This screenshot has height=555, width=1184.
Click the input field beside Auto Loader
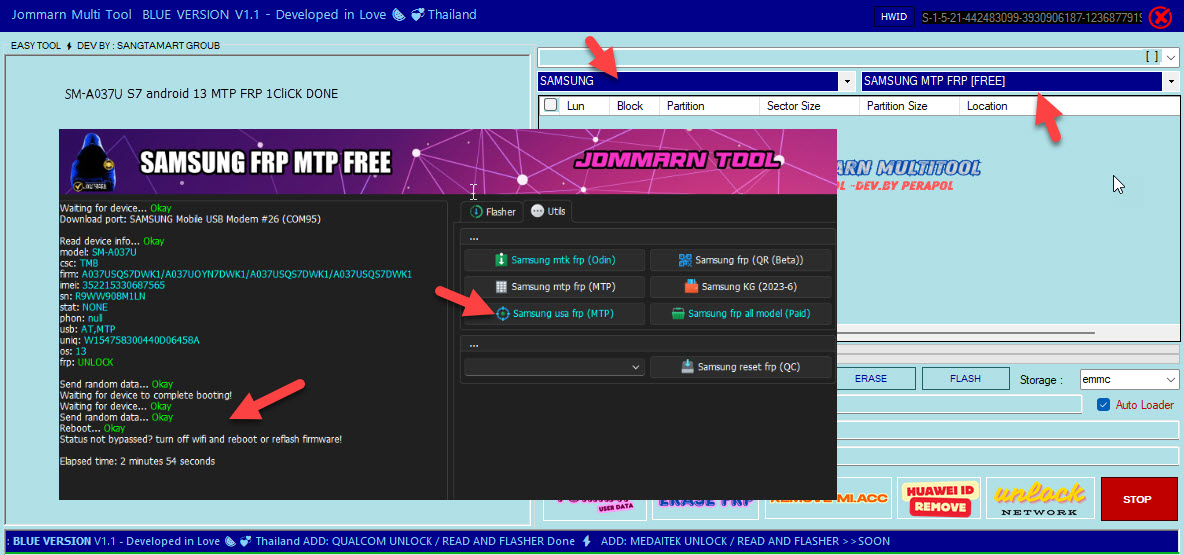pyautogui.click(x=959, y=405)
